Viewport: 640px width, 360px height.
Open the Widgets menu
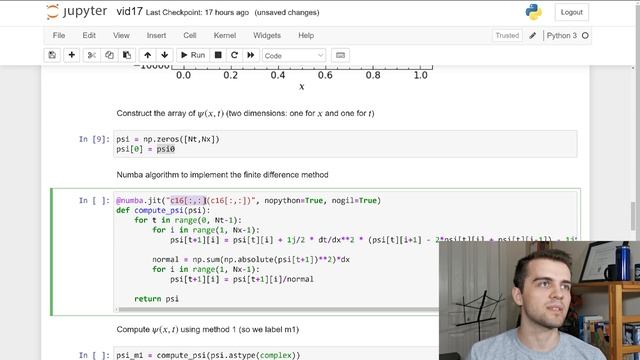click(267, 36)
